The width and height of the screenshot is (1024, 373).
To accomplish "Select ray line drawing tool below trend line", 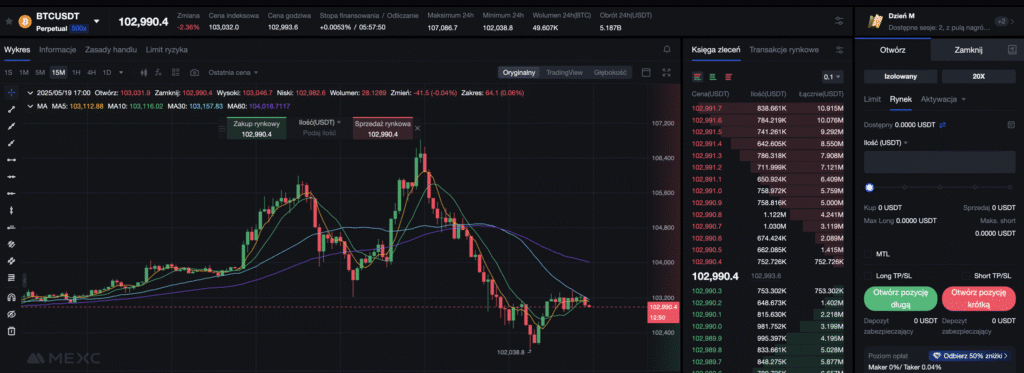I will point(11,126).
